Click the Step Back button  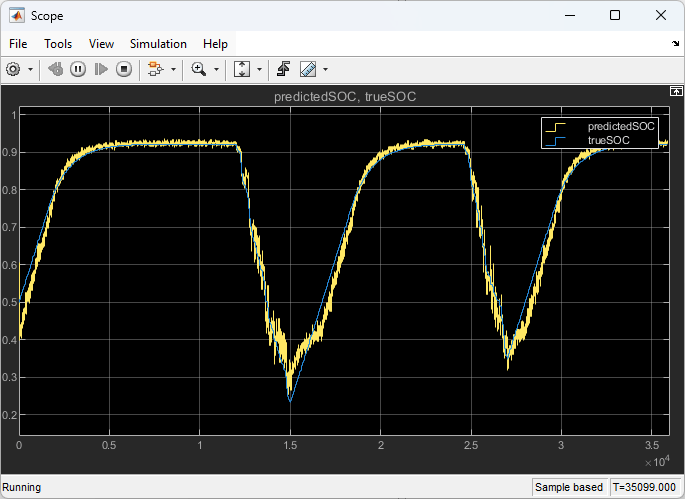(x=55, y=69)
